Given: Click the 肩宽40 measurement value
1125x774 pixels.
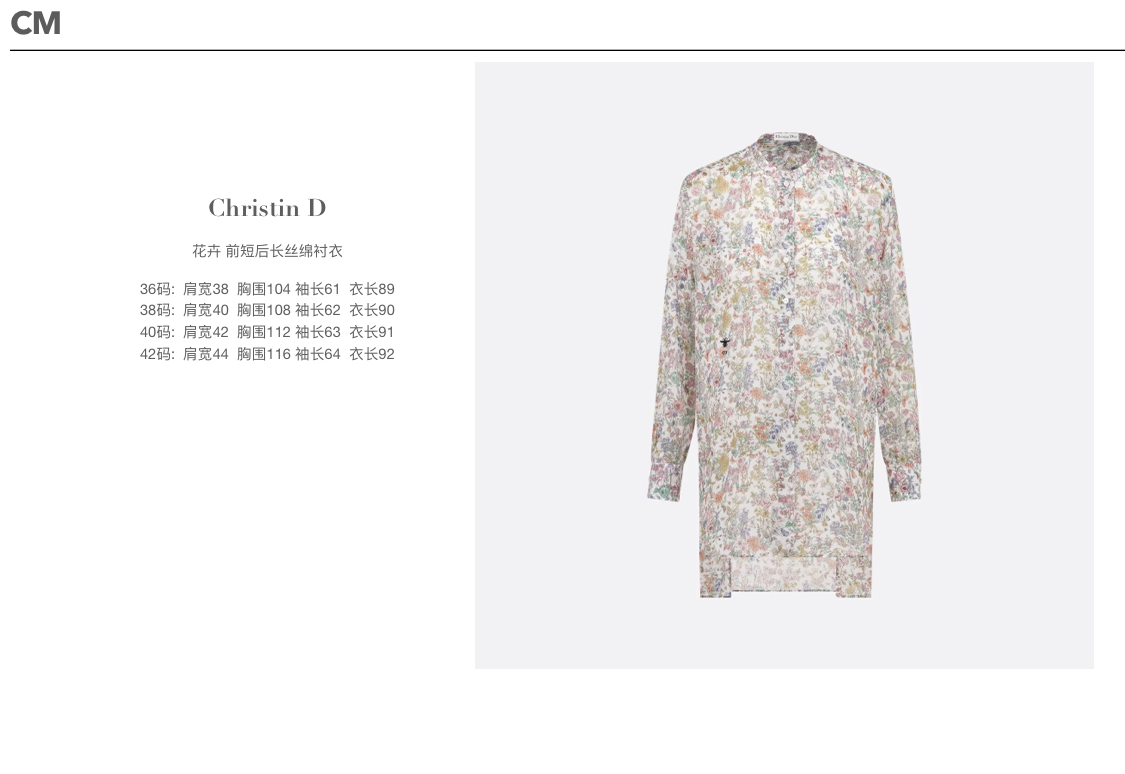Looking at the screenshot, I should pos(205,310).
